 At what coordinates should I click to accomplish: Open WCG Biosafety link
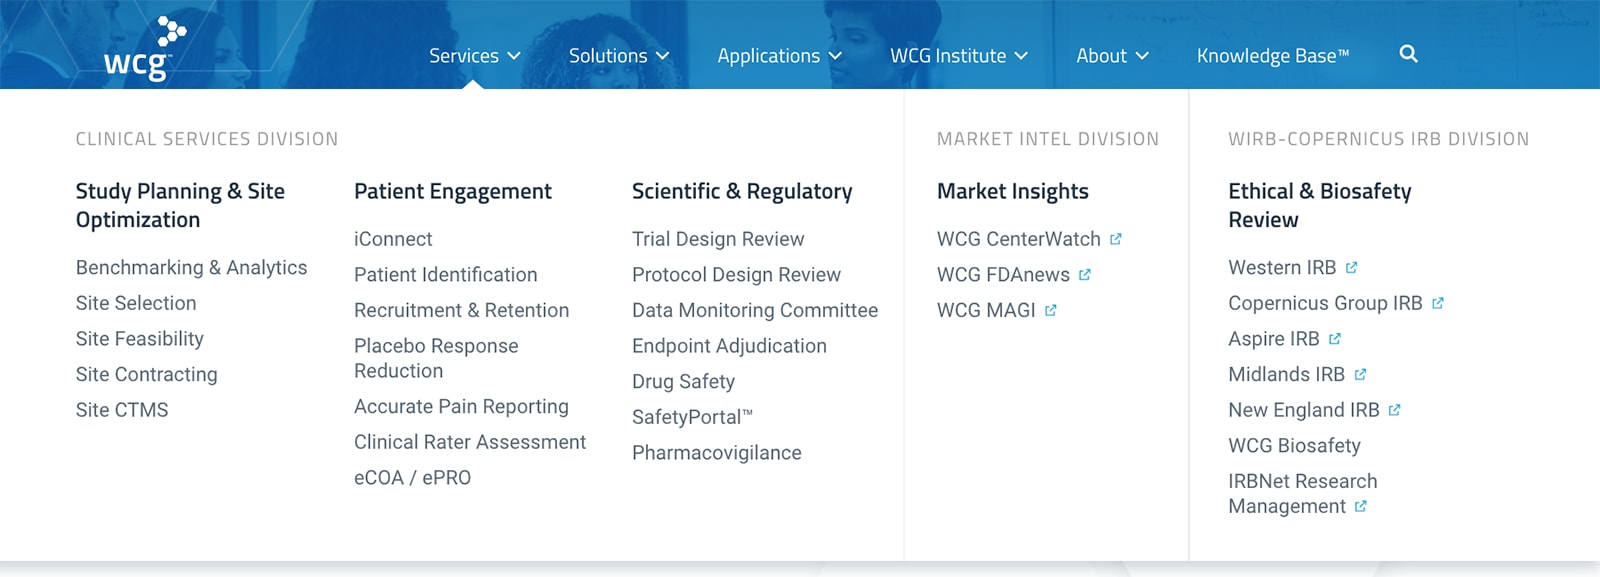click(1294, 446)
